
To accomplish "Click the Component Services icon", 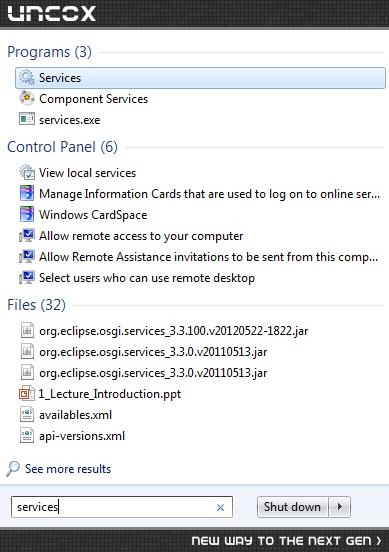I will point(27,99).
